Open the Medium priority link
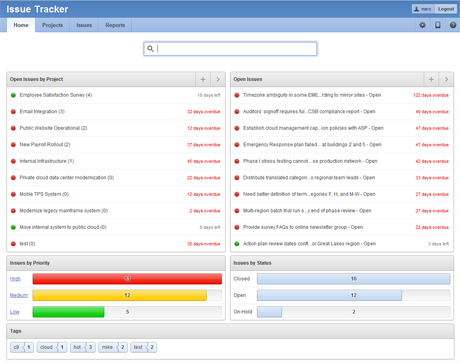This screenshot has width=460, height=363. point(19,295)
